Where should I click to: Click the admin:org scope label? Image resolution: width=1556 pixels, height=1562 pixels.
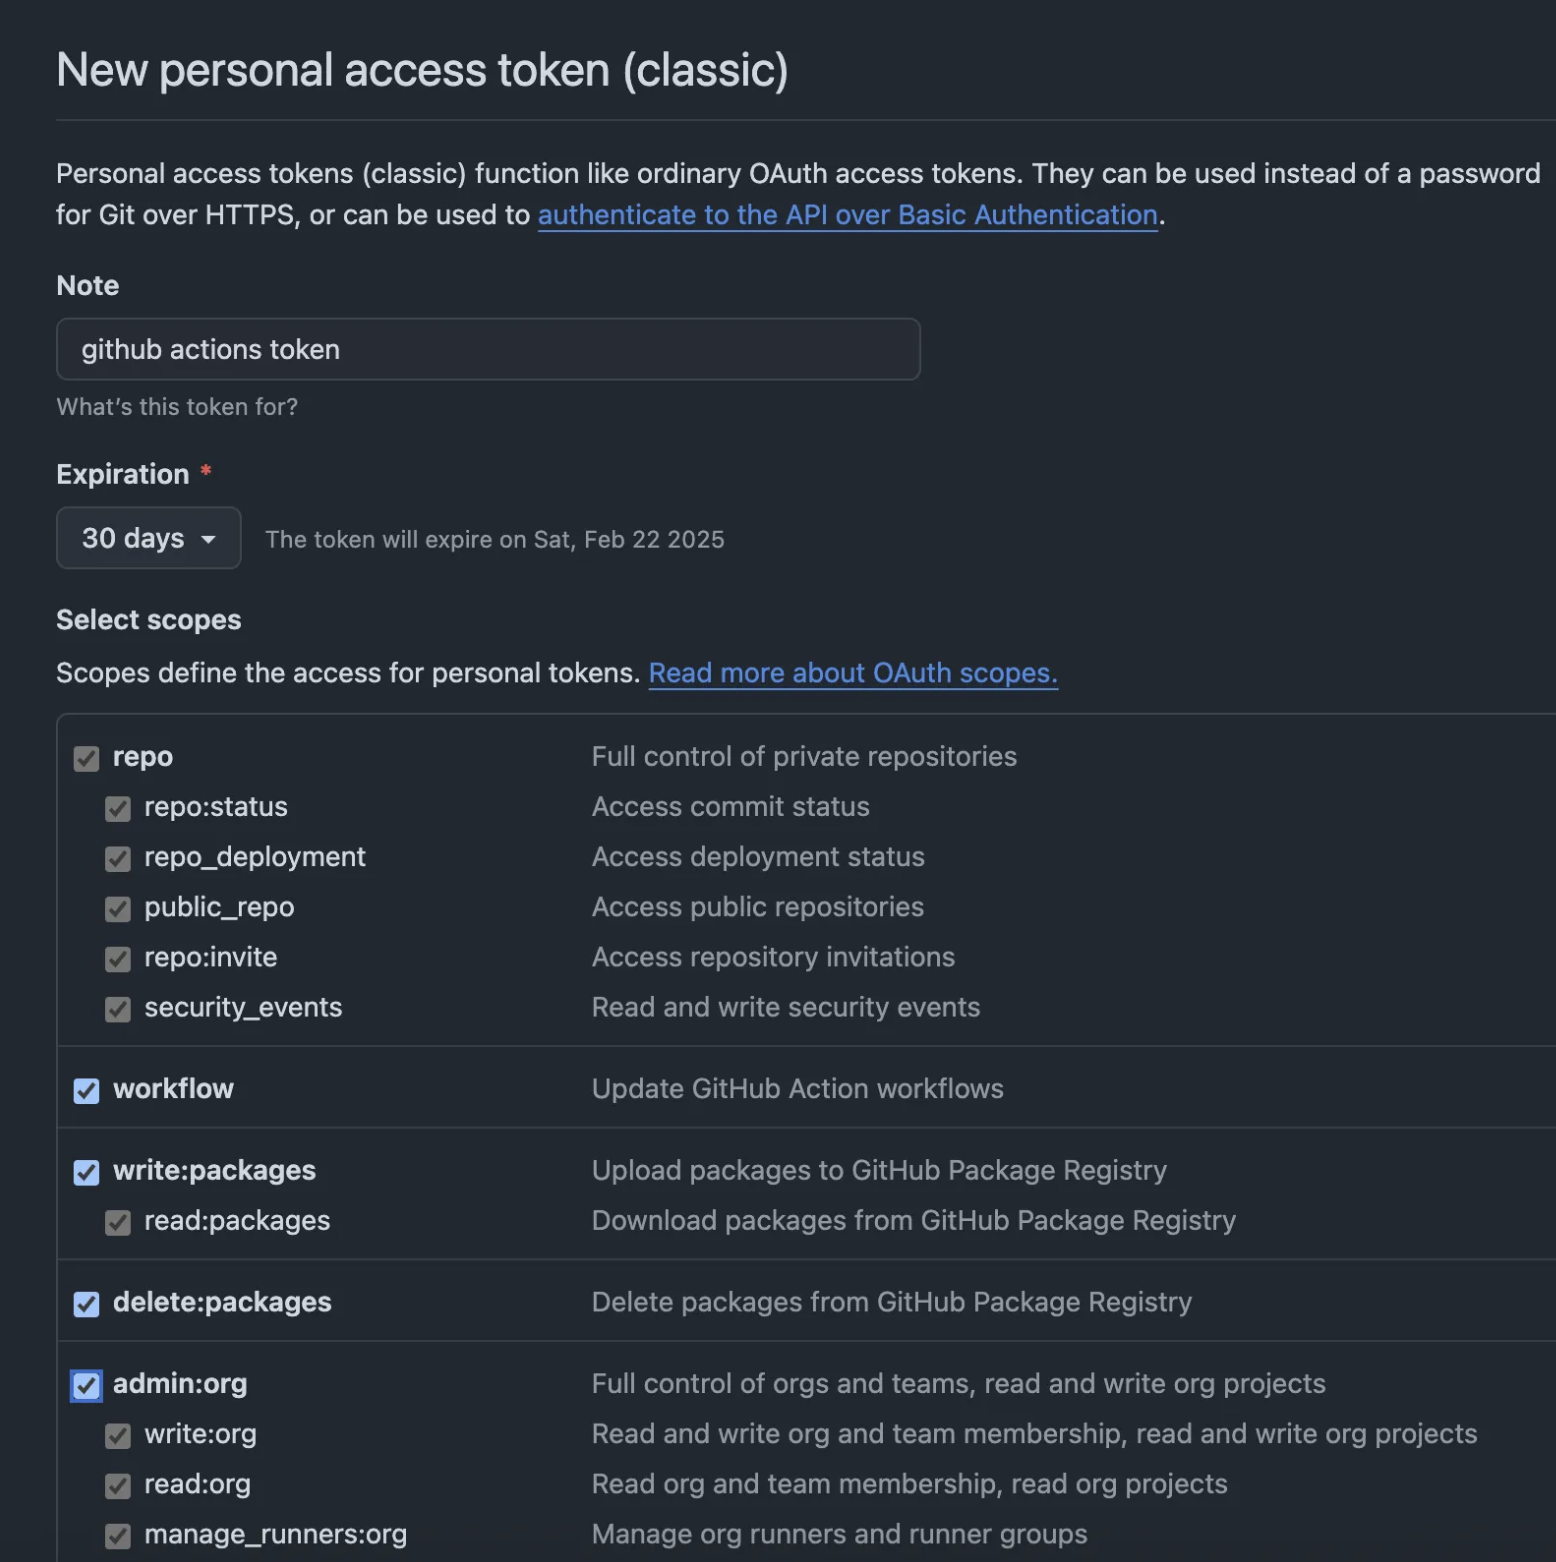coord(180,1384)
